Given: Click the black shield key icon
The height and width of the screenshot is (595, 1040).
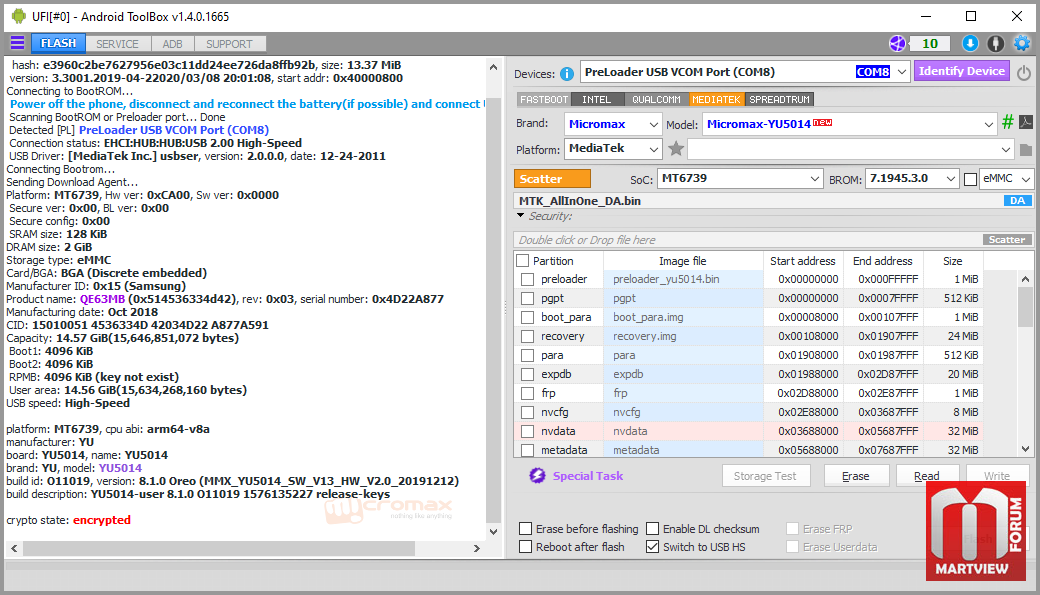Looking at the screenshot, I should pos(996,44).
